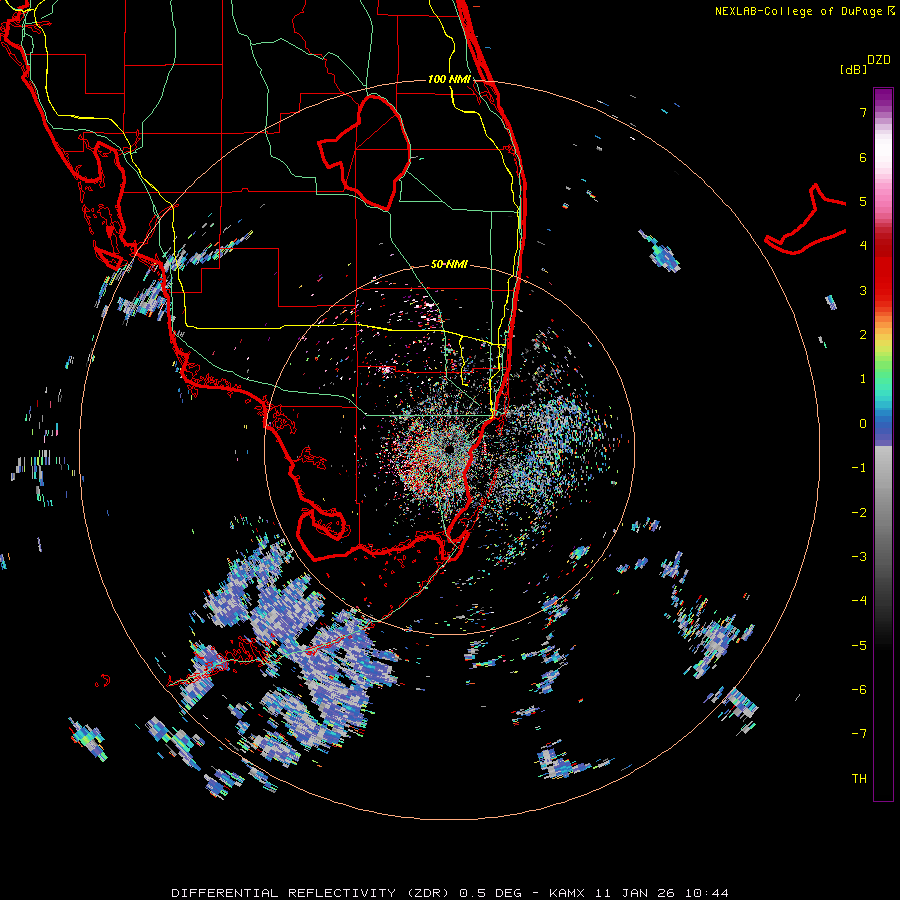Click the 11 JAN 26 date text

(634, 893)
